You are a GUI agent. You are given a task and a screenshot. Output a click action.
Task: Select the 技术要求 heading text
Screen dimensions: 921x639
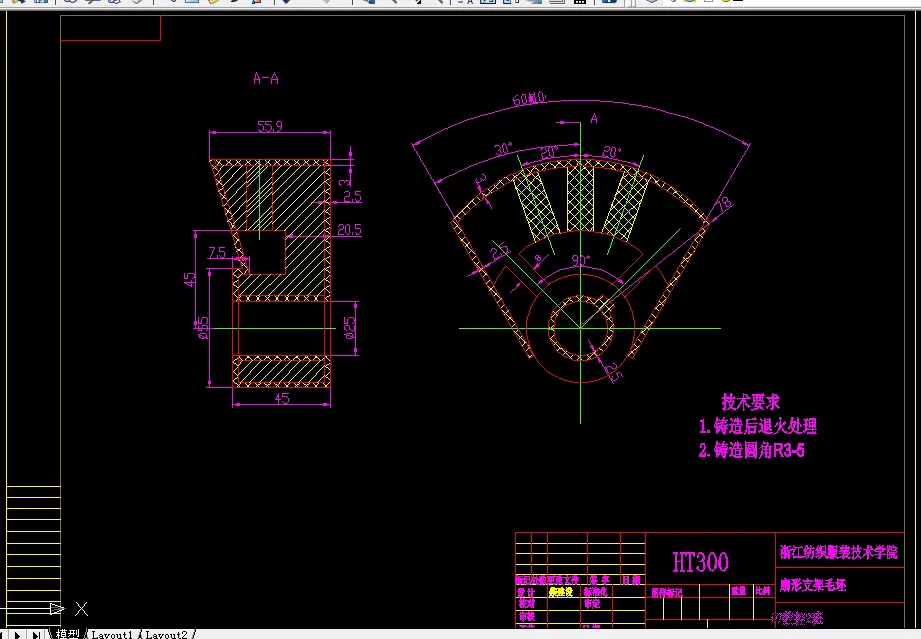(x=751, y=402)
